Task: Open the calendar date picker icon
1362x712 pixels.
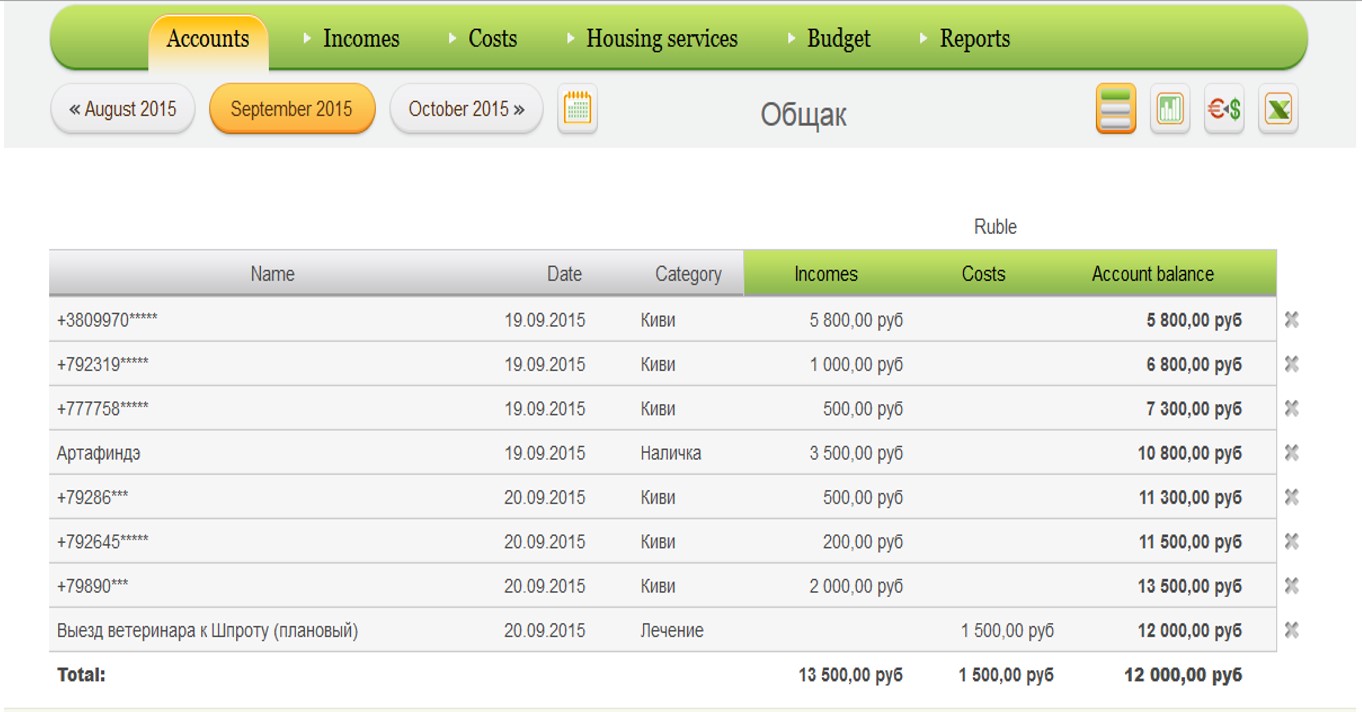Action: click(x=577, y=109)
